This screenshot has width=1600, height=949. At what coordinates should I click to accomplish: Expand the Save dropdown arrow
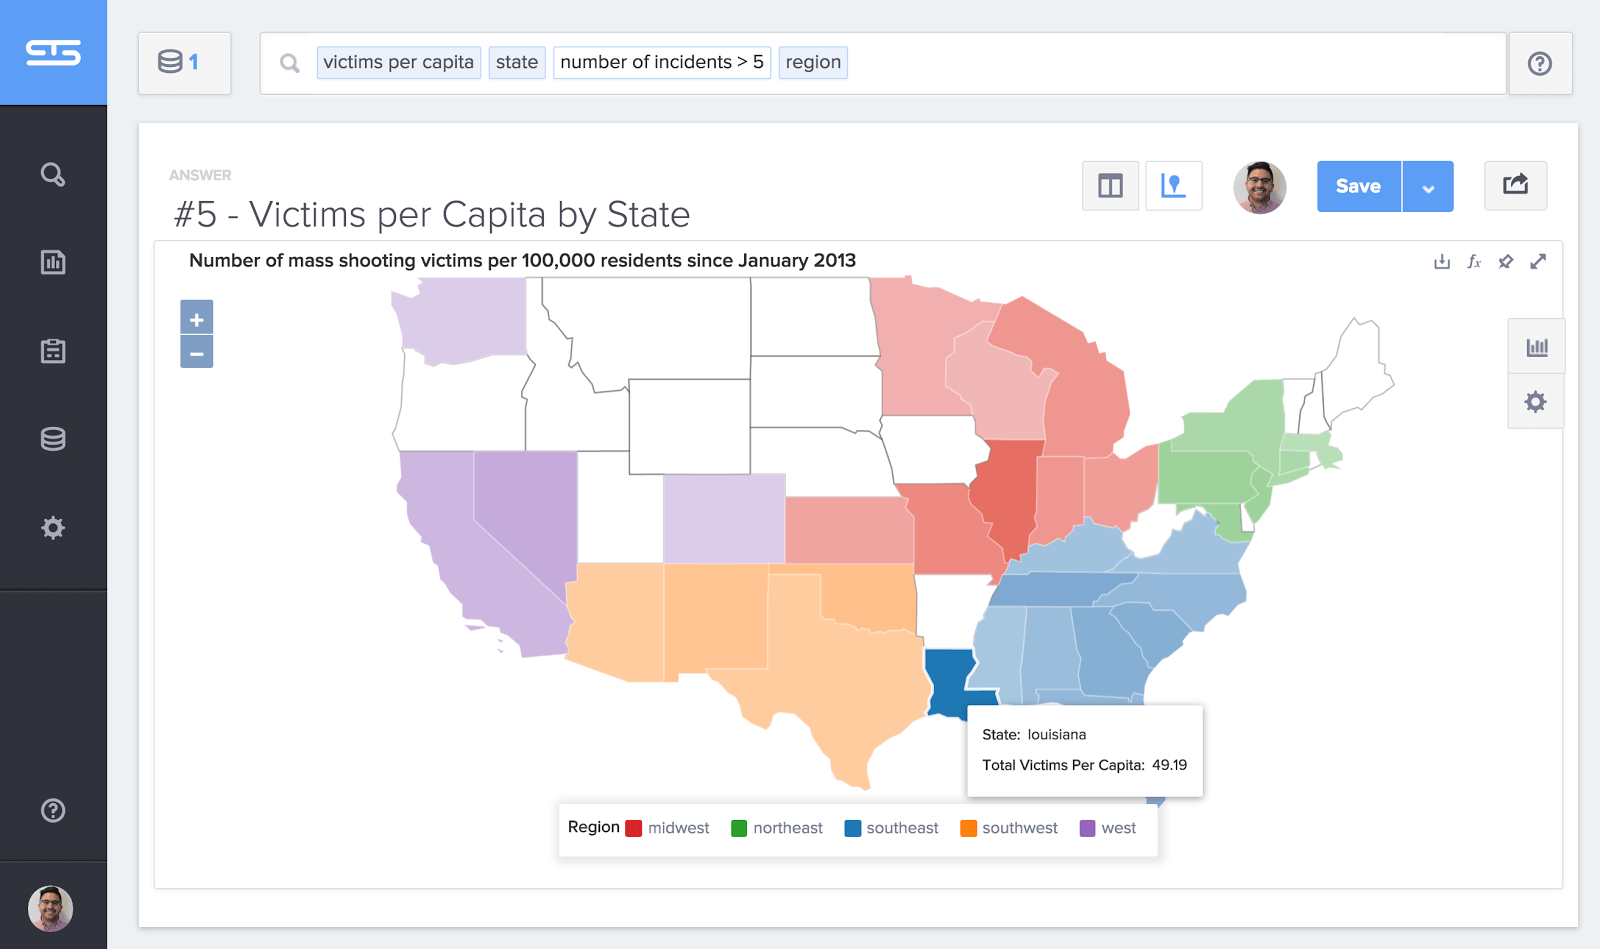point(1428,187)
